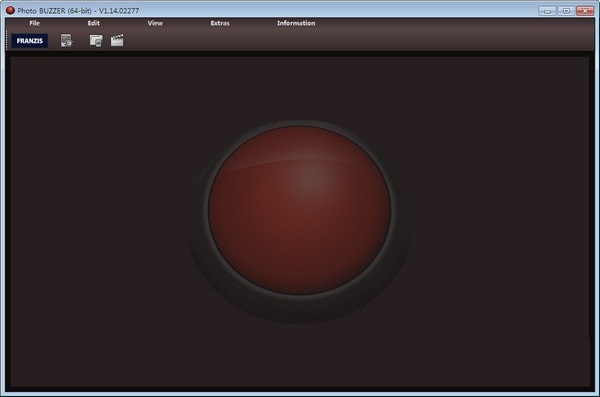Open the Information menu

(x=296, y=23)
